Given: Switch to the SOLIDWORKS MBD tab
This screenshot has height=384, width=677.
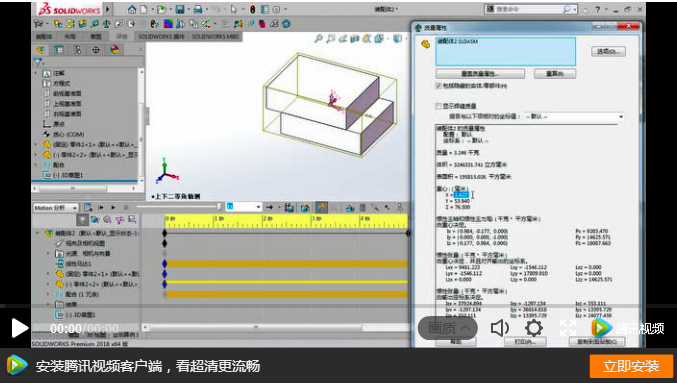Looking at the screenshot, I should point(215,37).
